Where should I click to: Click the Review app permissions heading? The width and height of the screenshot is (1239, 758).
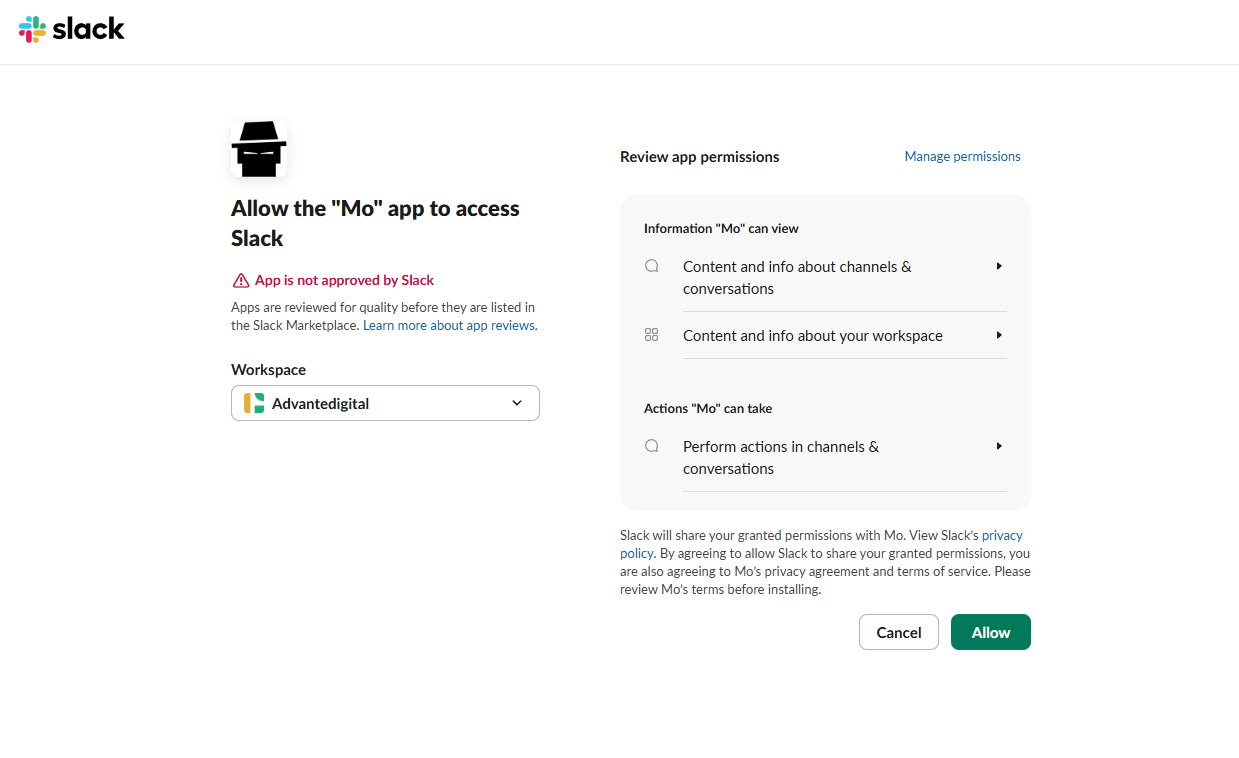699,157
